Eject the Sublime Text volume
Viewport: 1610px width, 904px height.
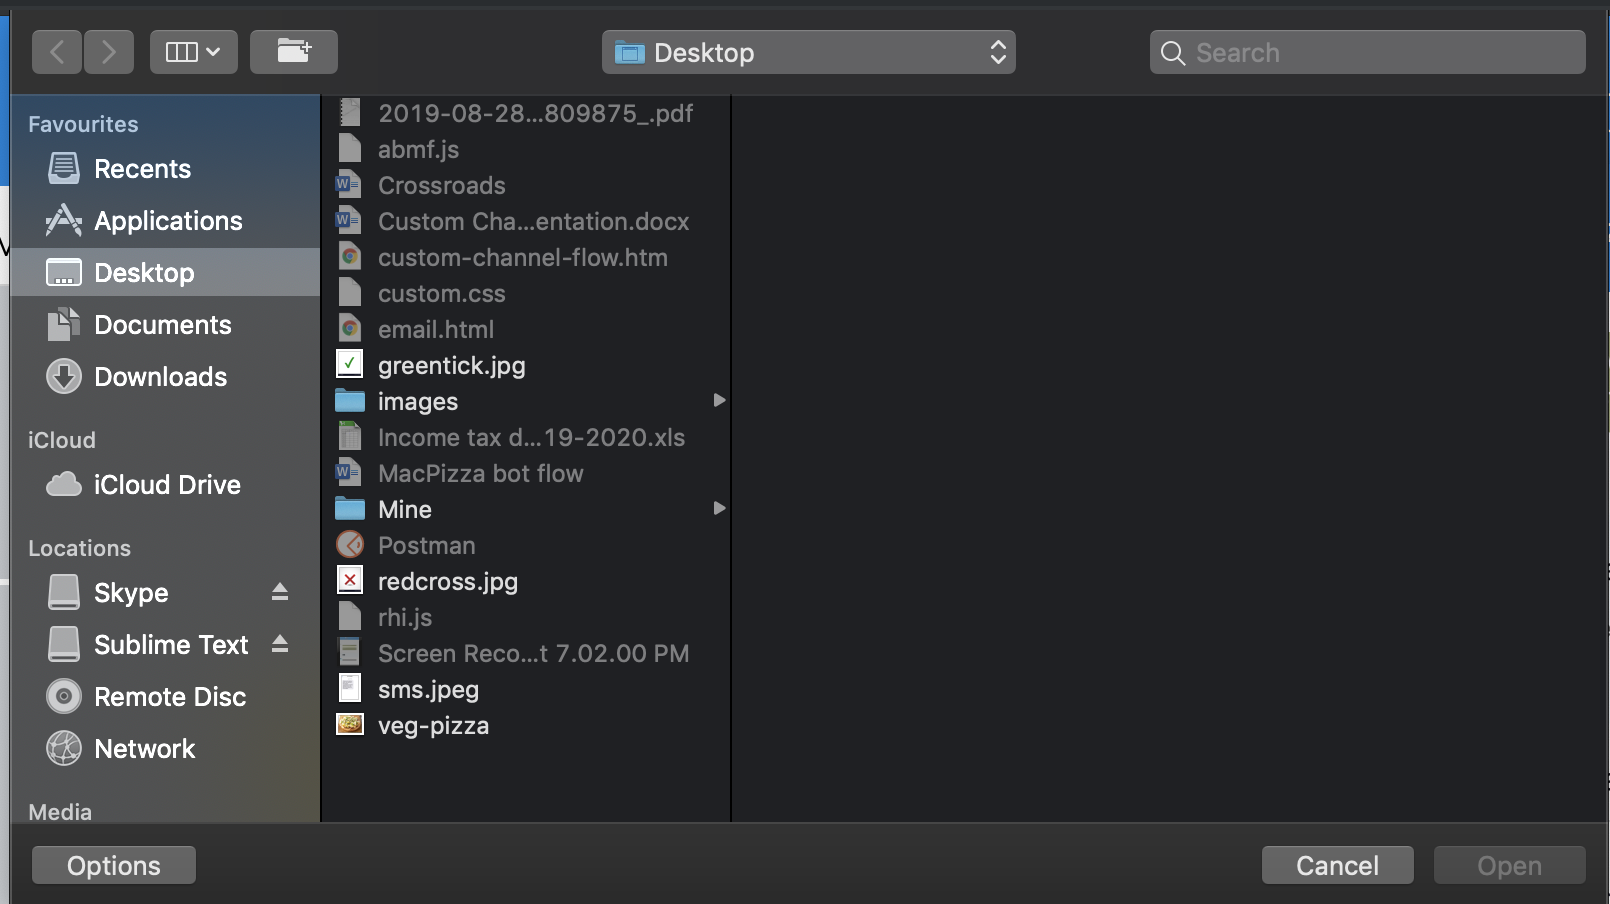click(x=280, y=645)
